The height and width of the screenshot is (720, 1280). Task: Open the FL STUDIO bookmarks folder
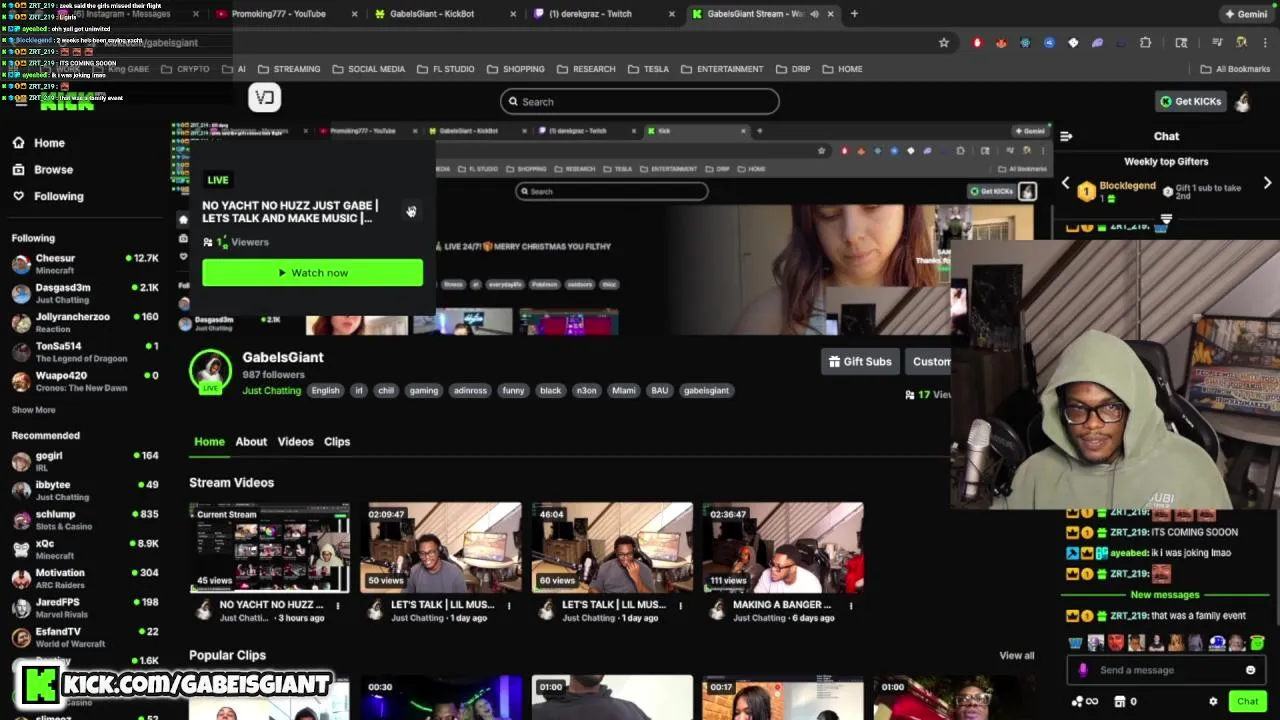(x=445, y=69)
